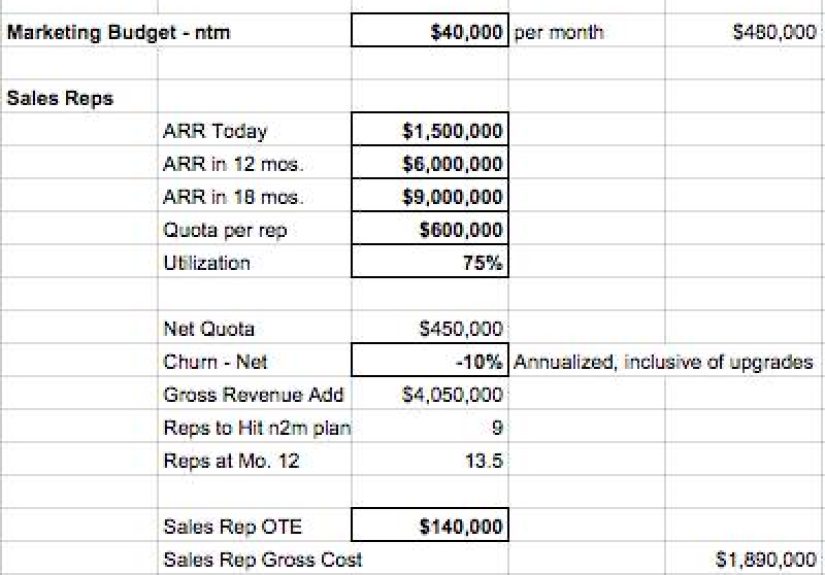The height and width of the screenshot is (575, 825).
Task: Select the $6,000,000 value cell
Action: click(x=430, y=163)
